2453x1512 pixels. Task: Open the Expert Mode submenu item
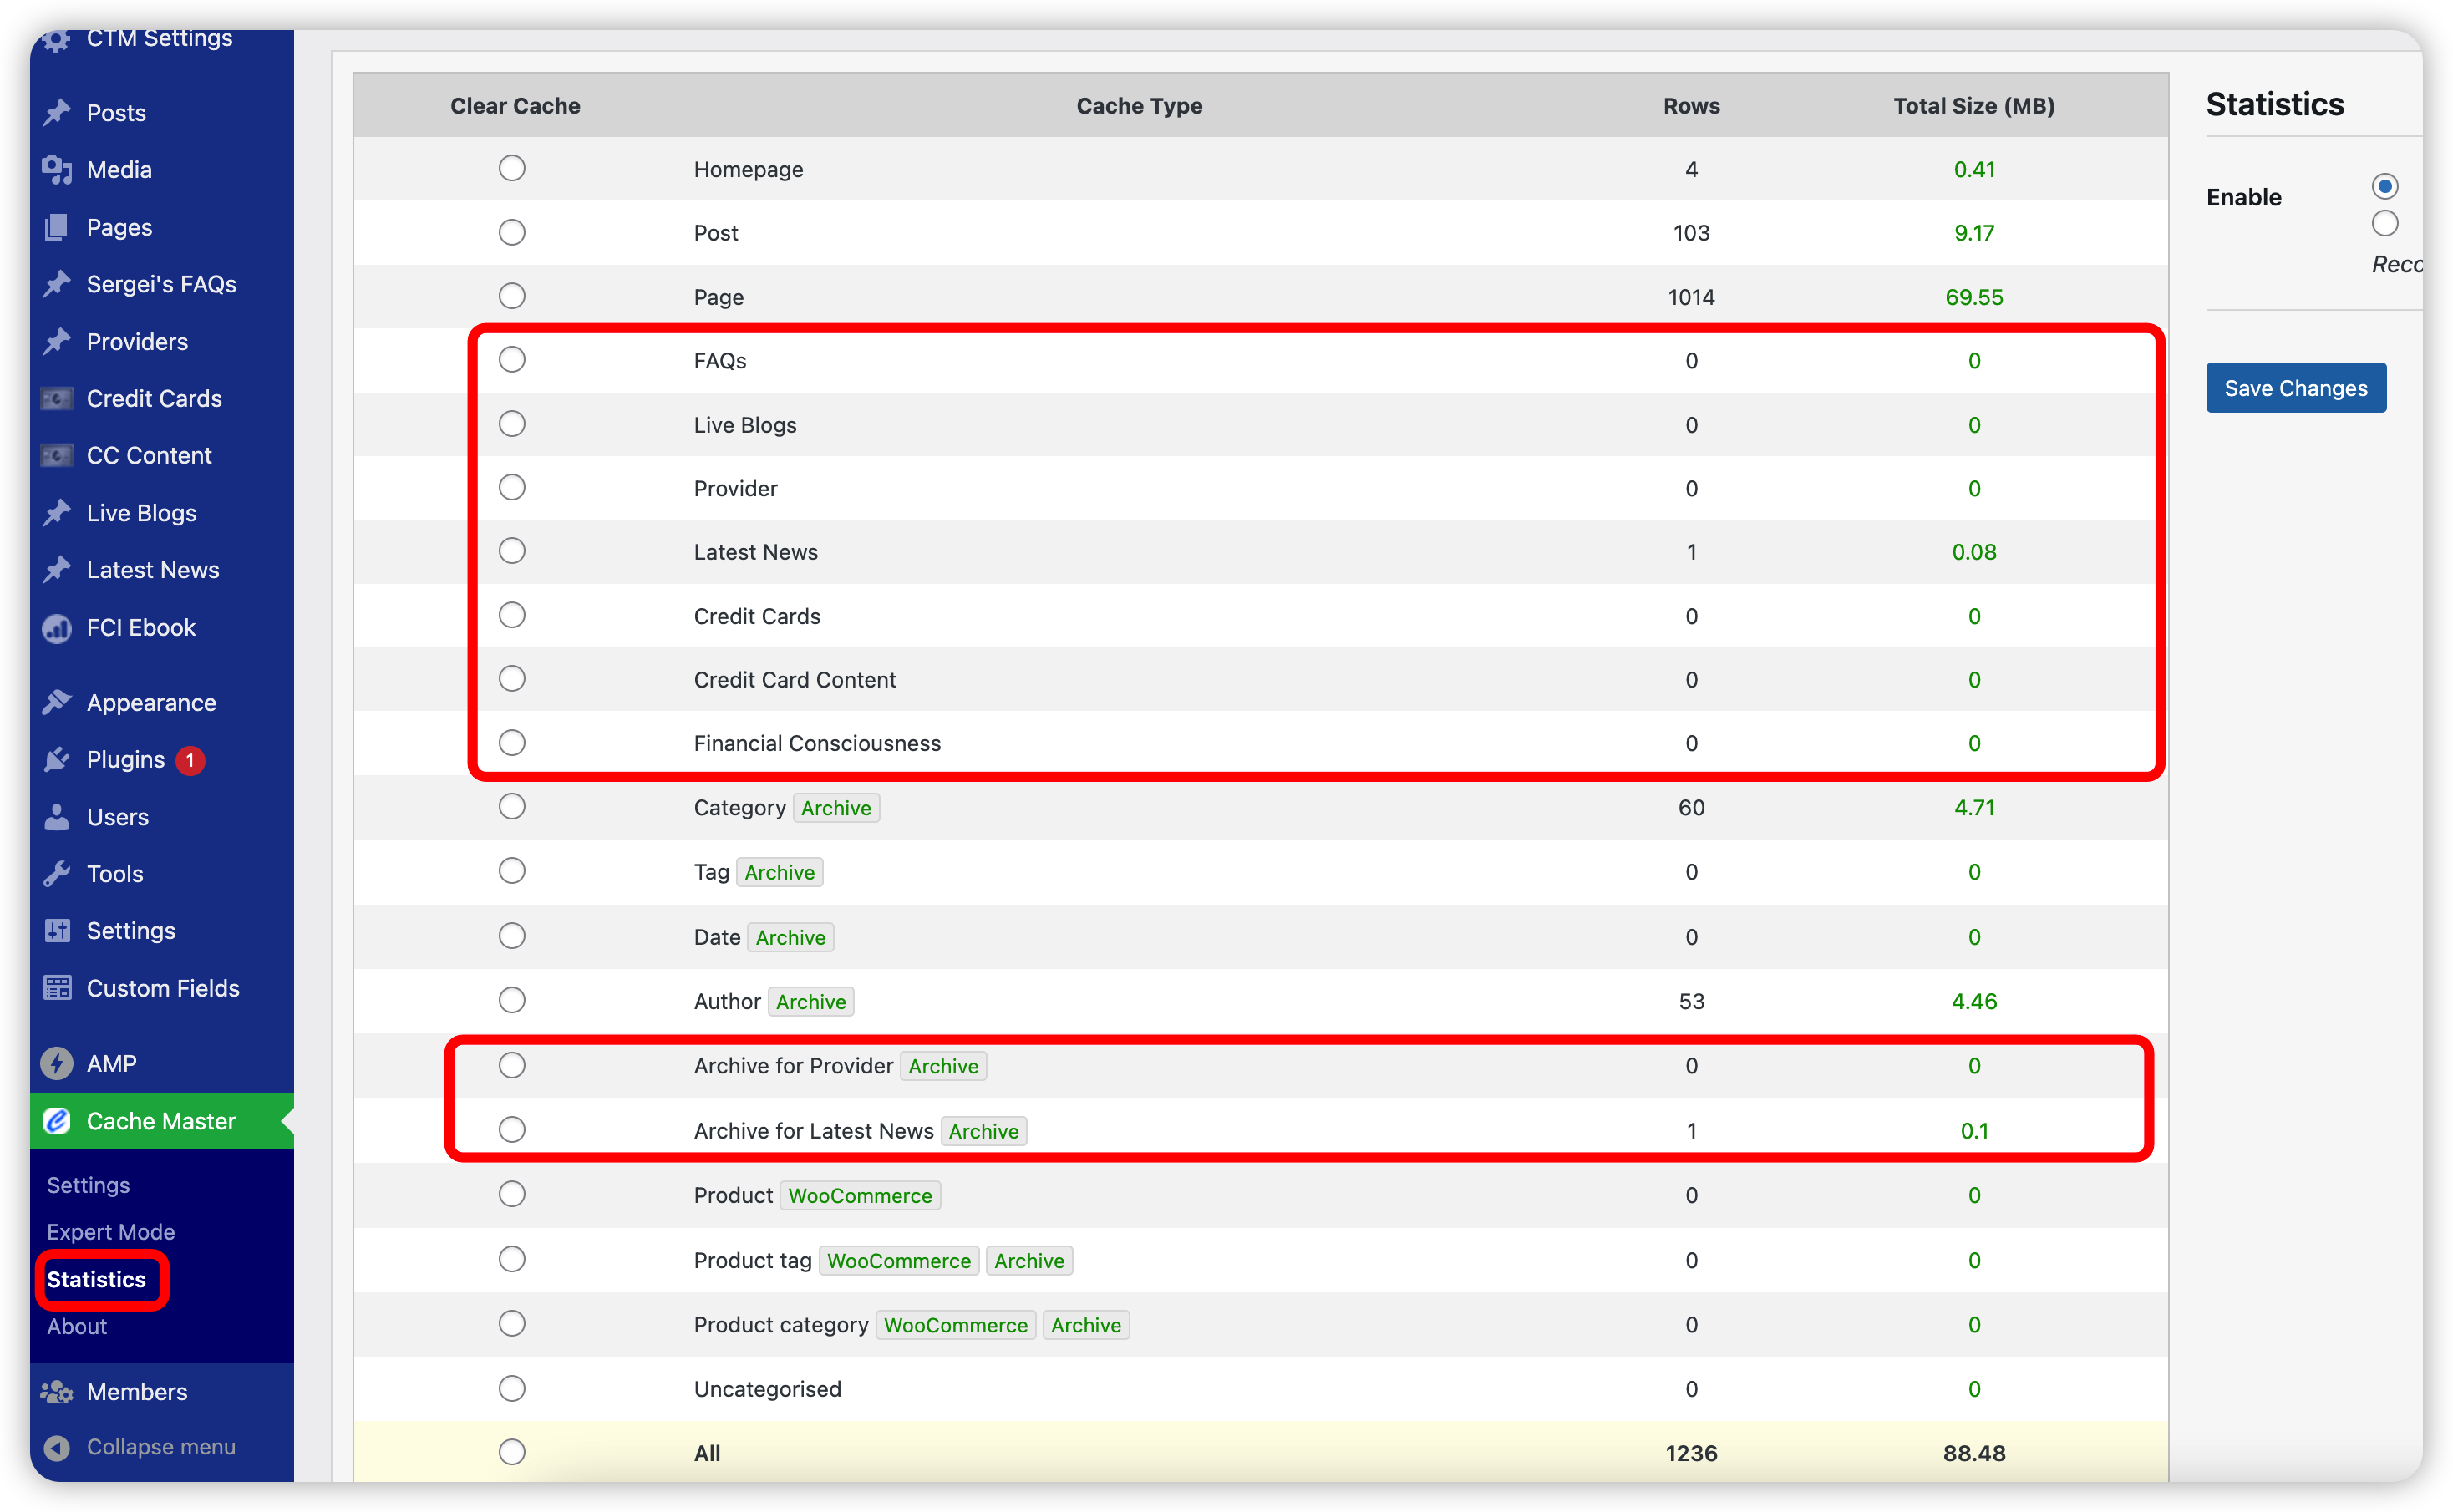coord(110,1232)
